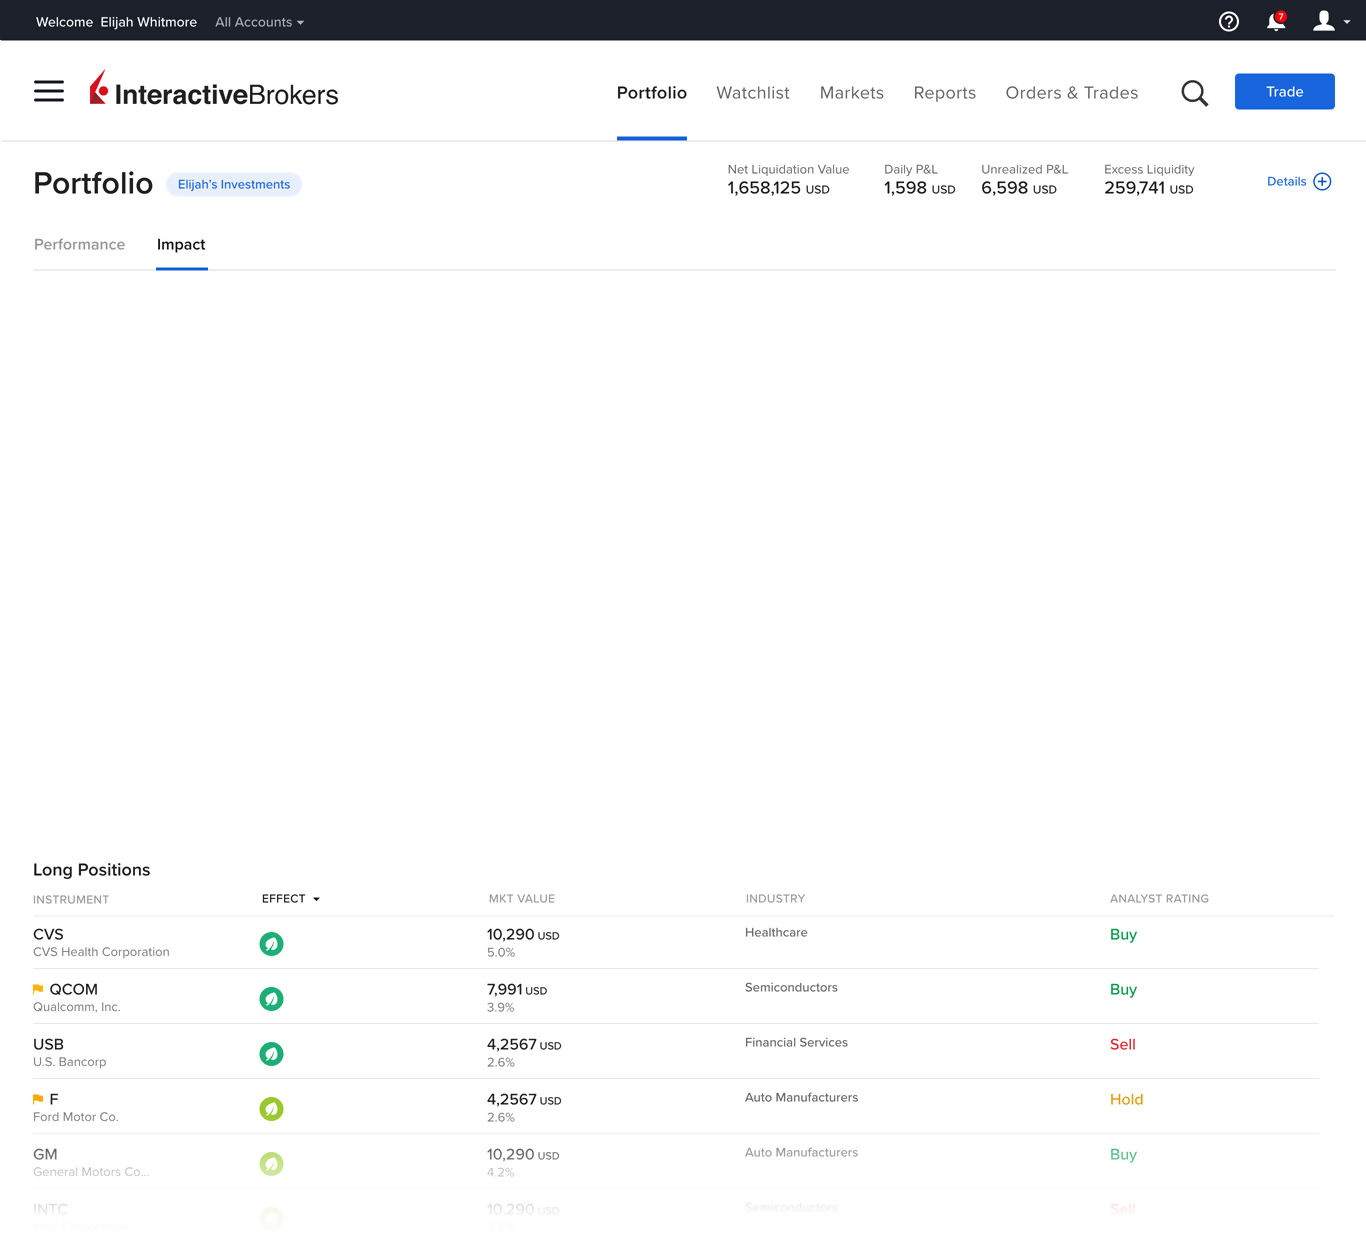Open the help center icon
1366x1243 pixels.
point(1228,21)
